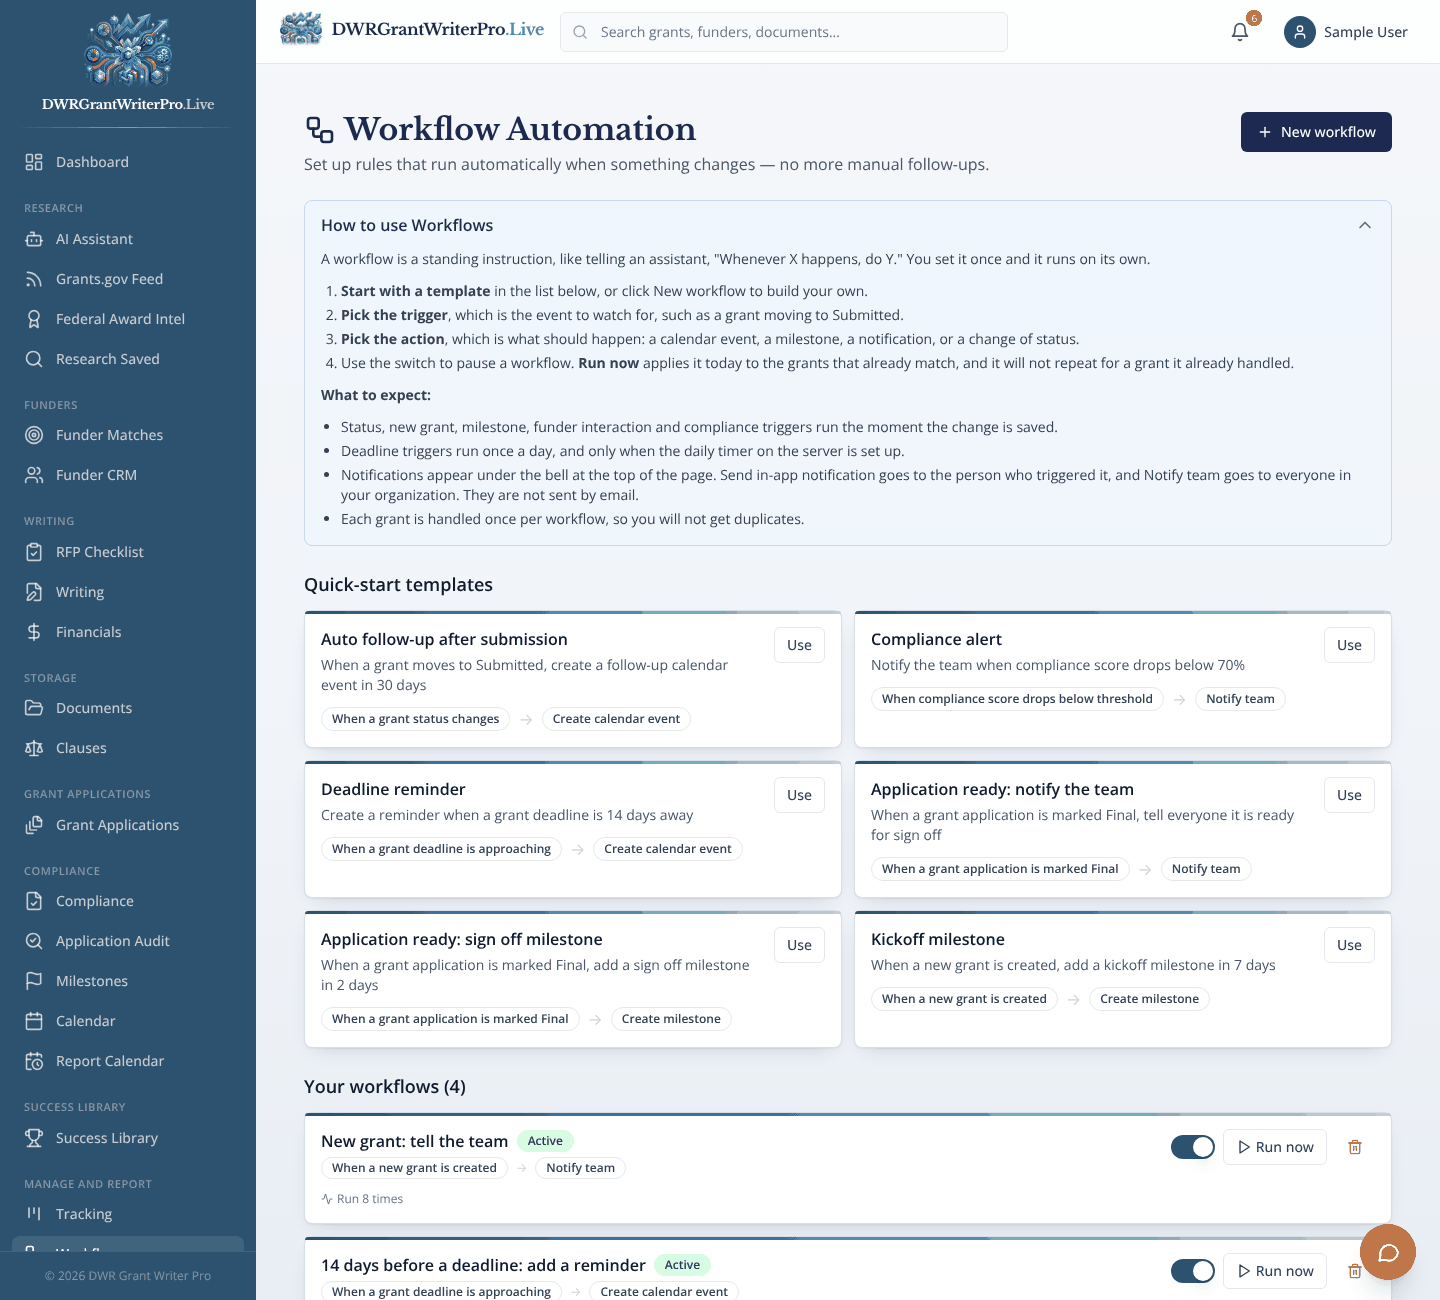This screenshot has height=1300, width=1440.
Task: Use the Kickoff milestone template
Action: point(1349,945)
